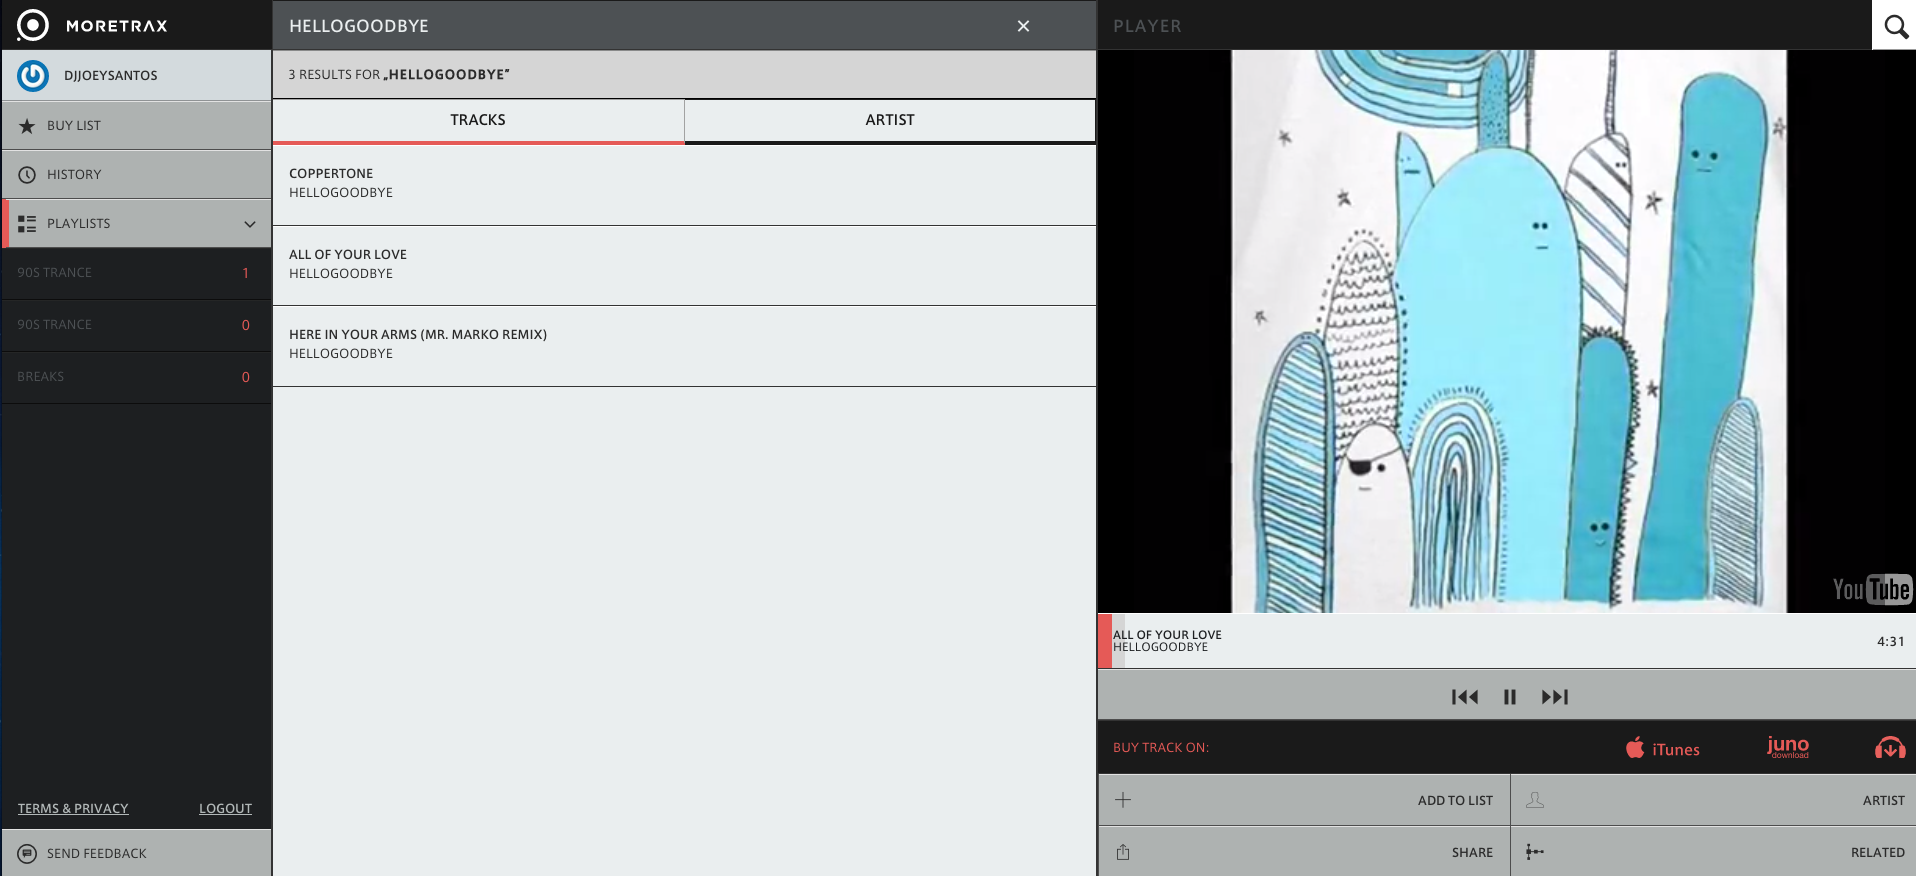Switch to the Artist tab

tap(889, 120)
